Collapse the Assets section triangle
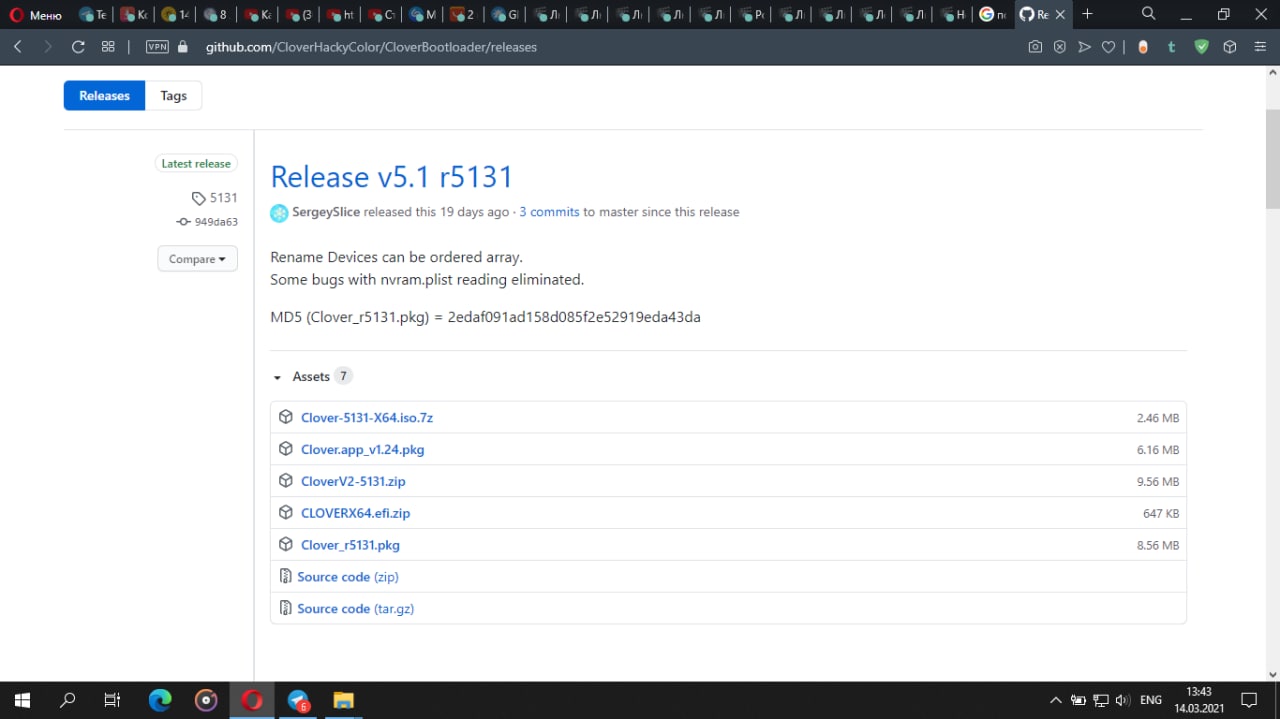 (277, 377)
